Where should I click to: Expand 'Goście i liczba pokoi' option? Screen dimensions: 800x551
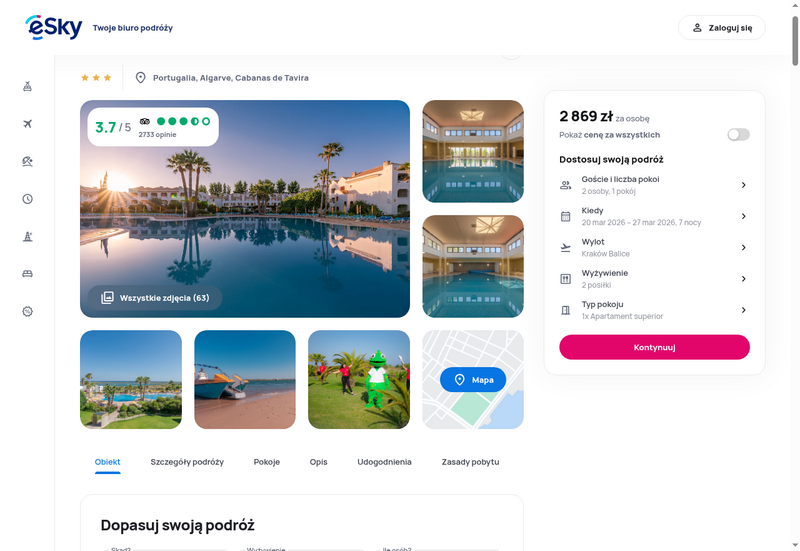tap(654, 185)
